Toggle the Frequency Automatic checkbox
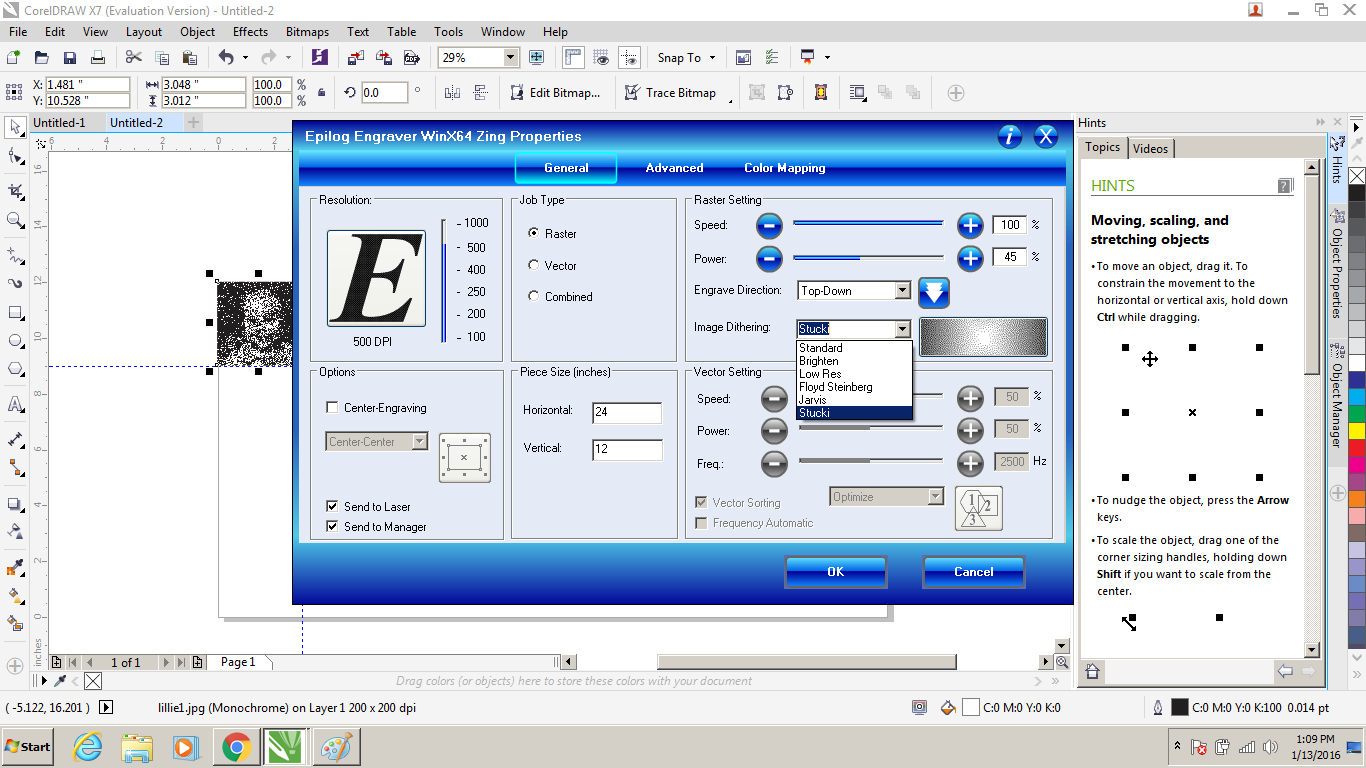 [x=701, y=523]
